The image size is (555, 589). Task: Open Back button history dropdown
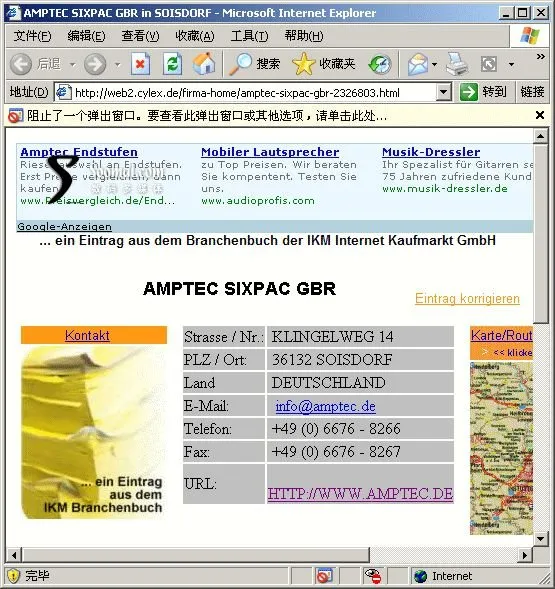73,65
